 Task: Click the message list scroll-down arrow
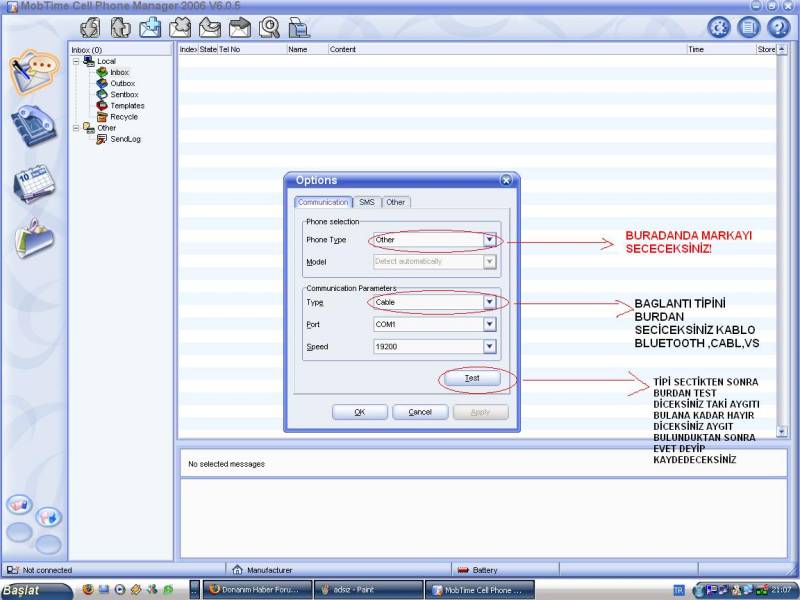coord(782,431)
